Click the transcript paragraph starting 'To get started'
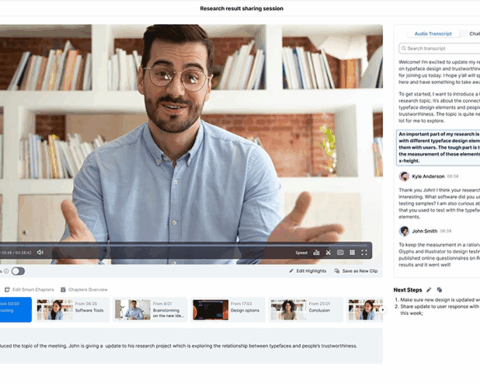 coord(439,107)
